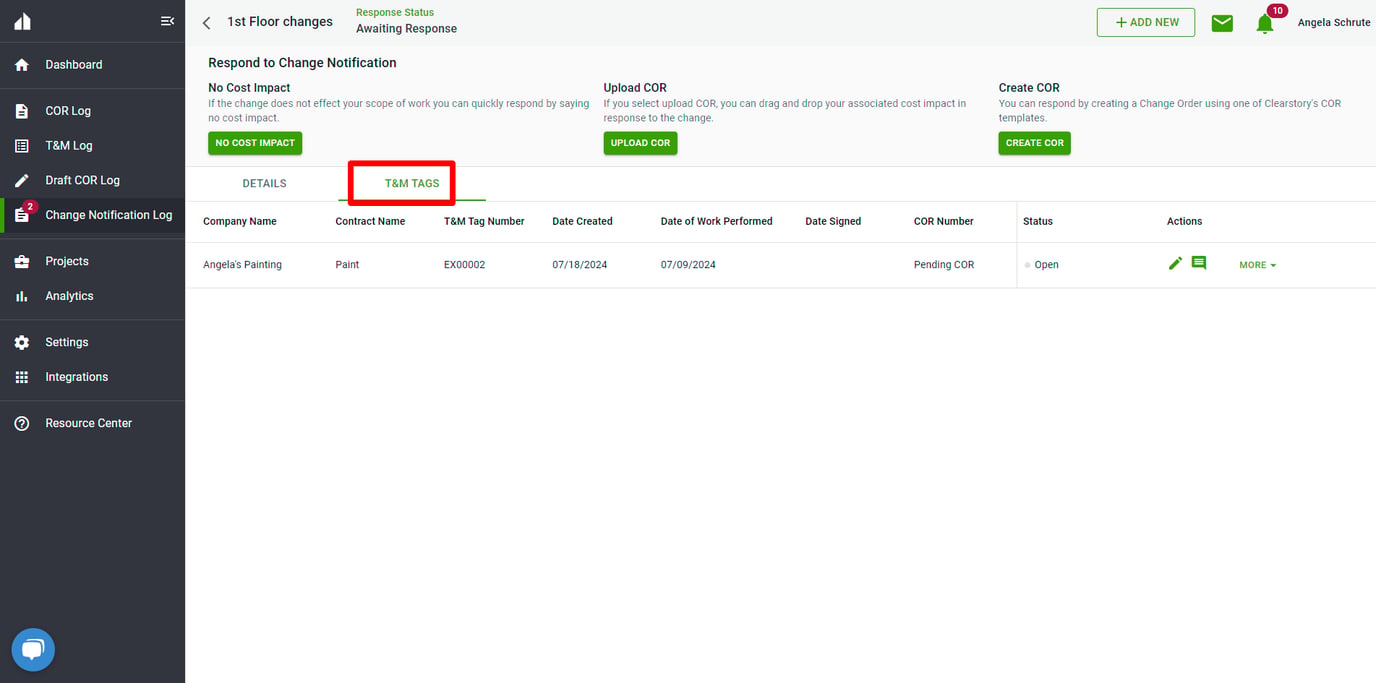
Task: Click the Paint contract cell
Action: (x=347, y=265)
